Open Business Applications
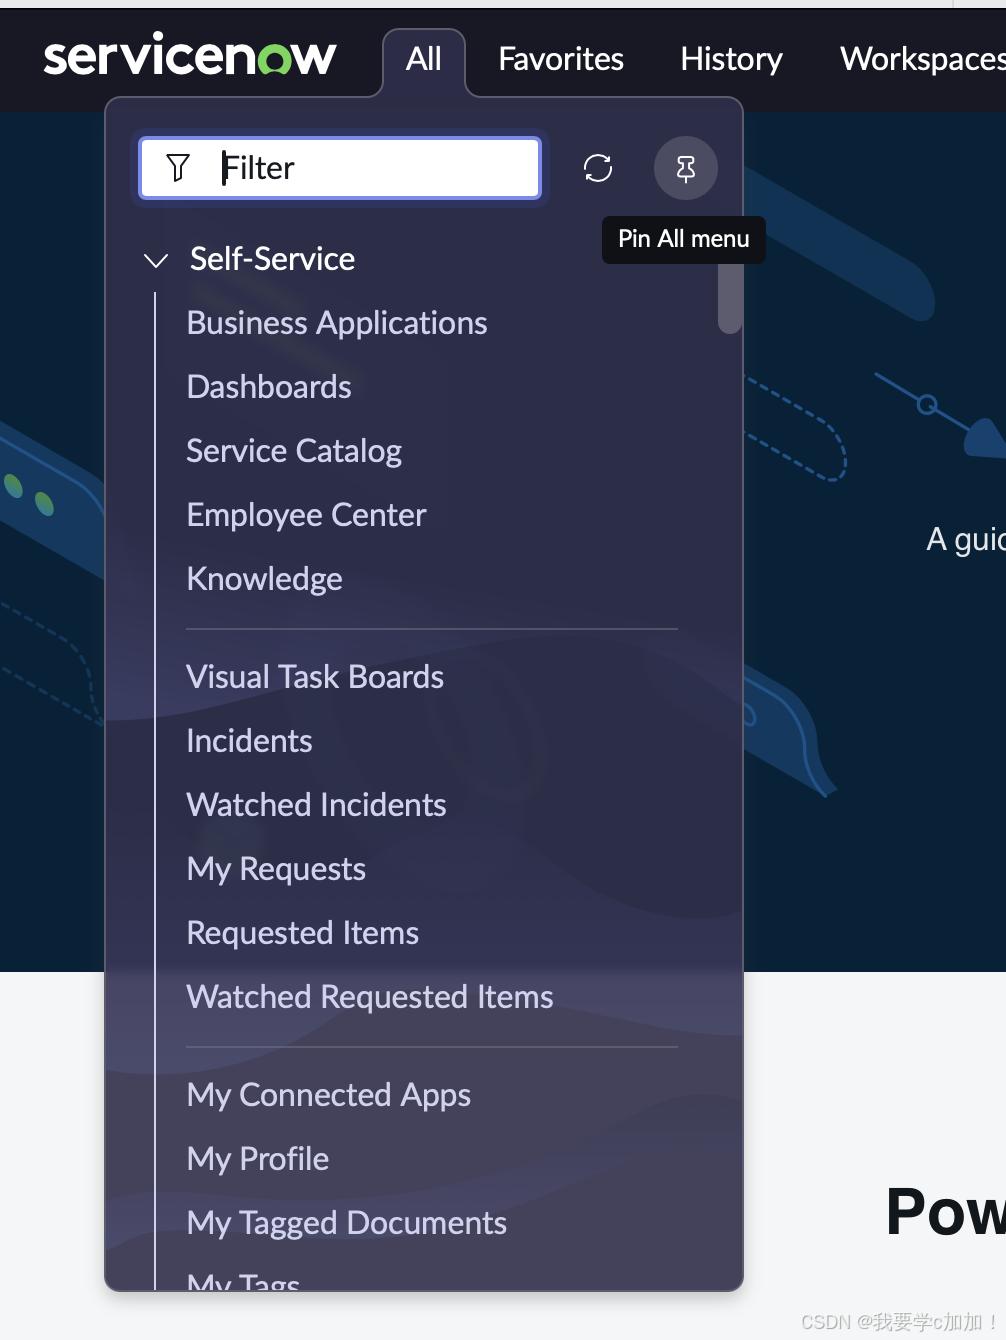Image resolution: width=1006 pixels, height=1340 pixels. tap(337, 323)
